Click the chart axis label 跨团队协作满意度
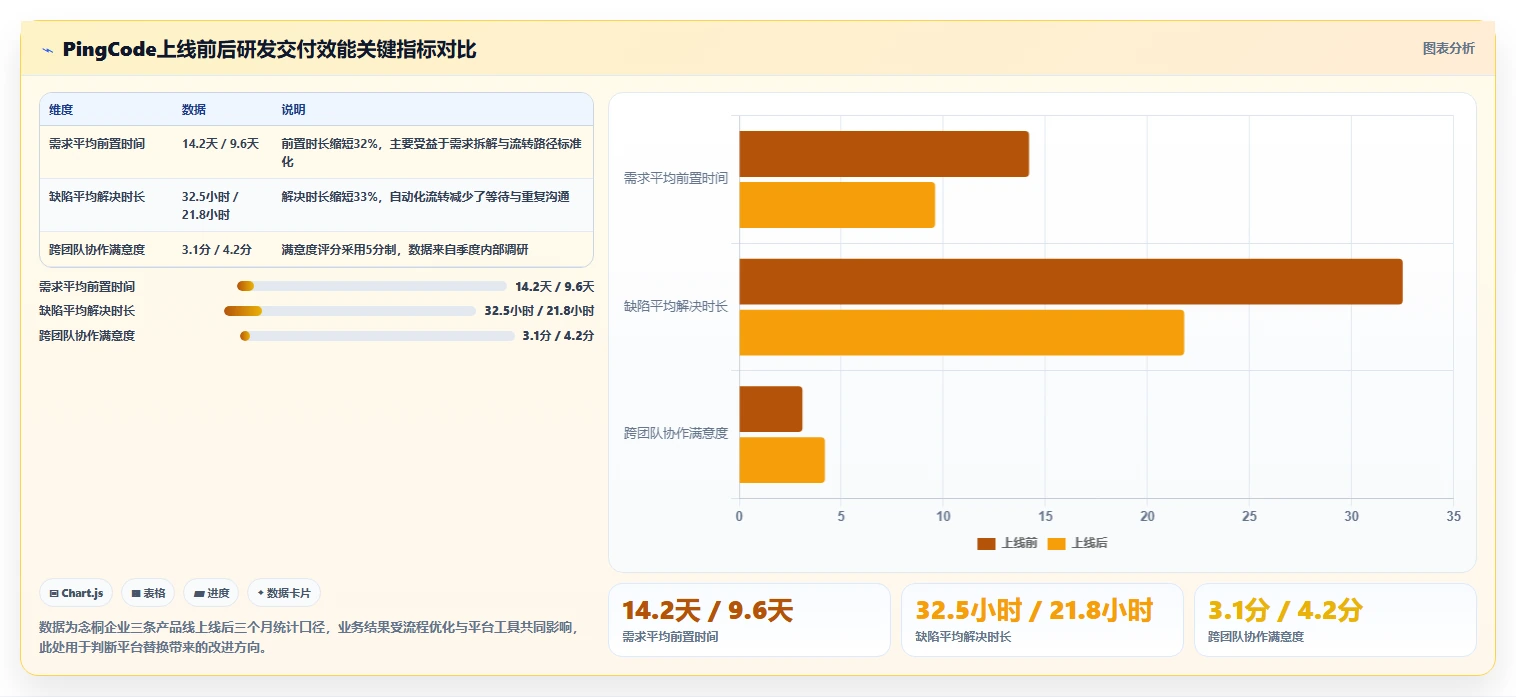The width and height of the screenshot is (1516, 697). pyautogui.click(x=676, y=433)
